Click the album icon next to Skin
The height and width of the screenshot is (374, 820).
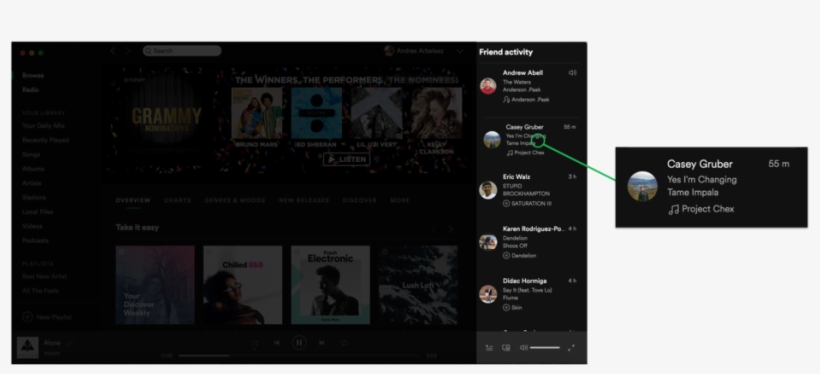pyautogui.click(x=506, y=308)
